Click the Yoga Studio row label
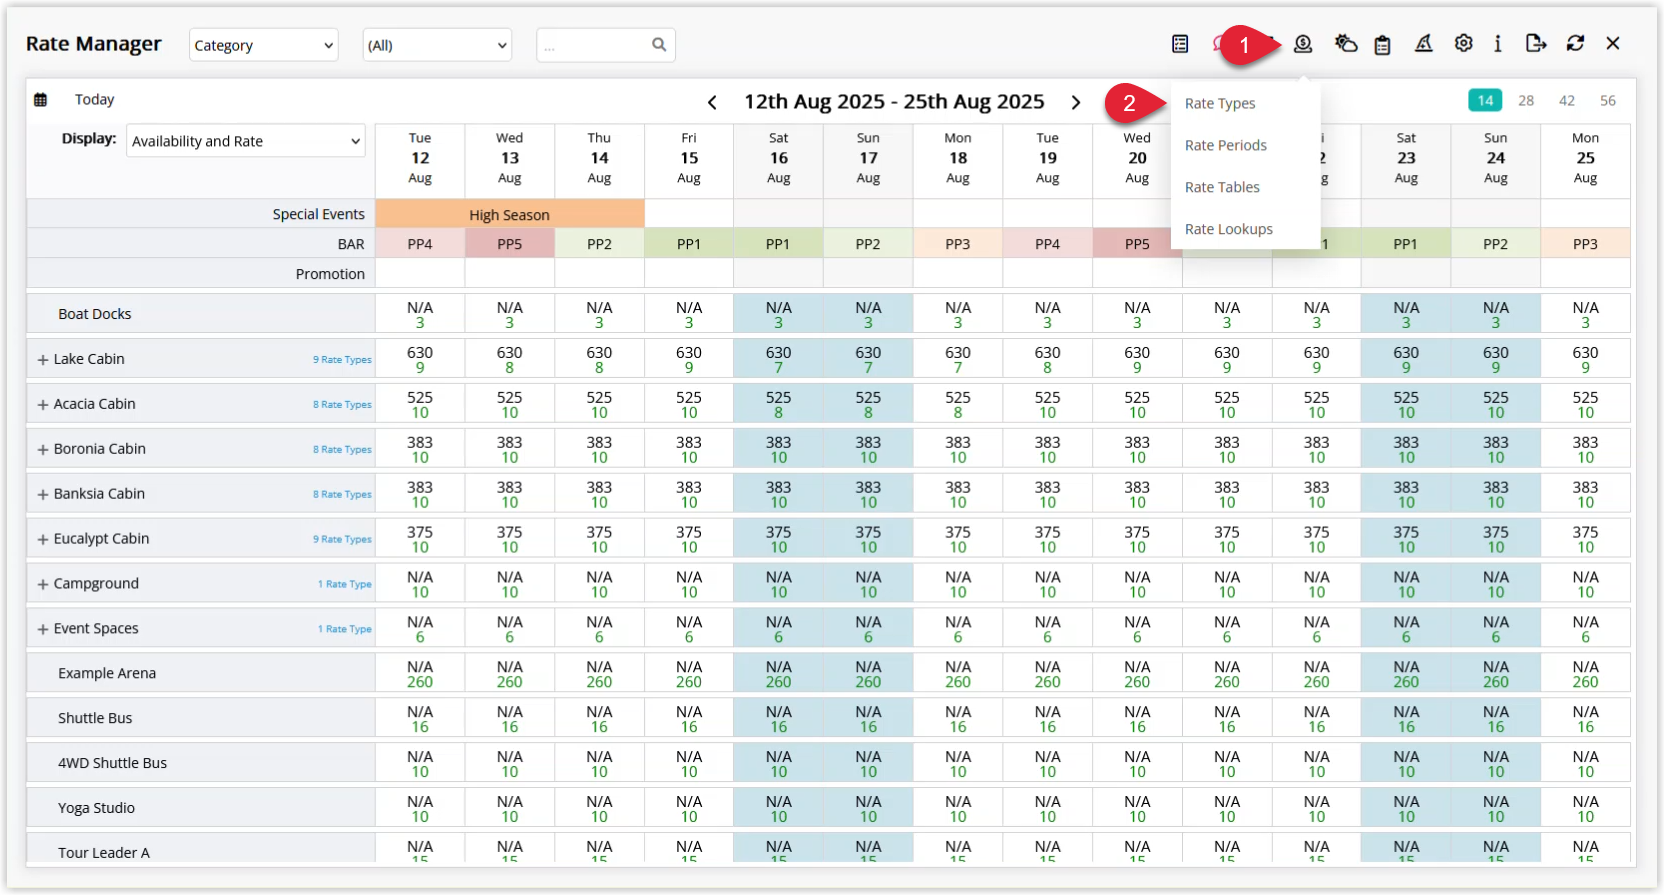This screenshot has width=1665, height=896. (96, 808)
